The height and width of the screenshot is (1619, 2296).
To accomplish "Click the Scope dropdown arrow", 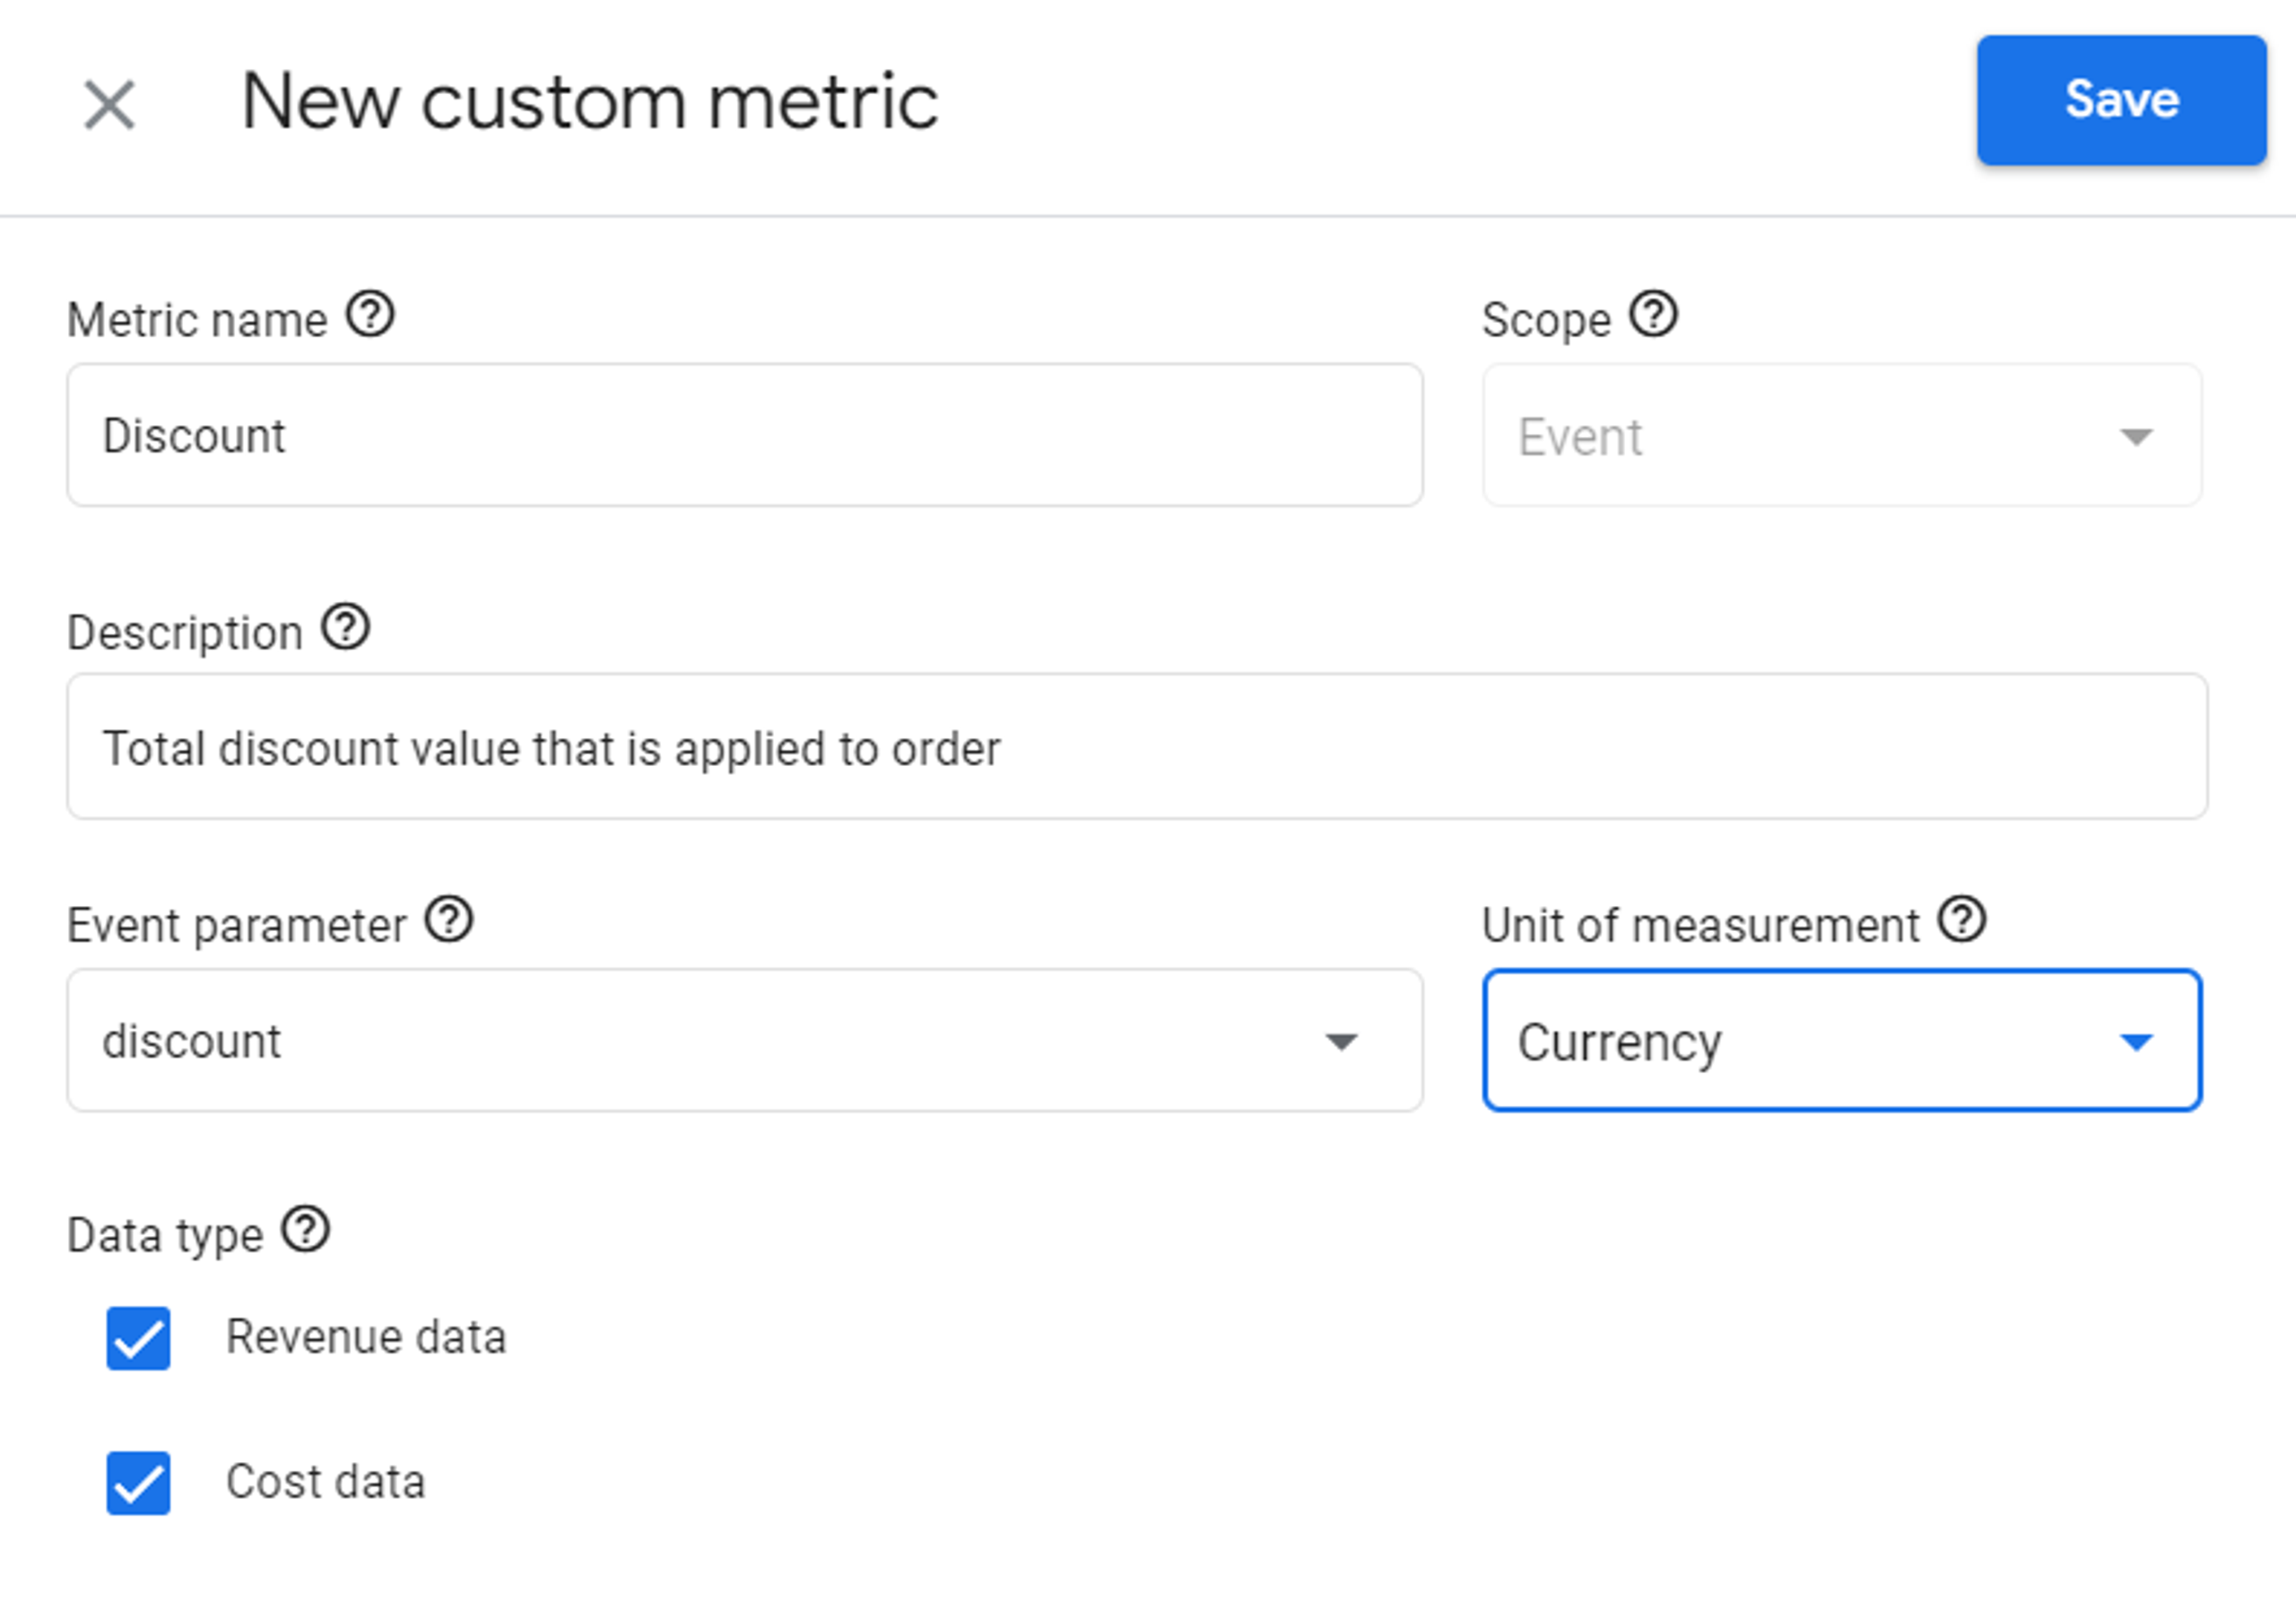I will tap(2136, 437).
